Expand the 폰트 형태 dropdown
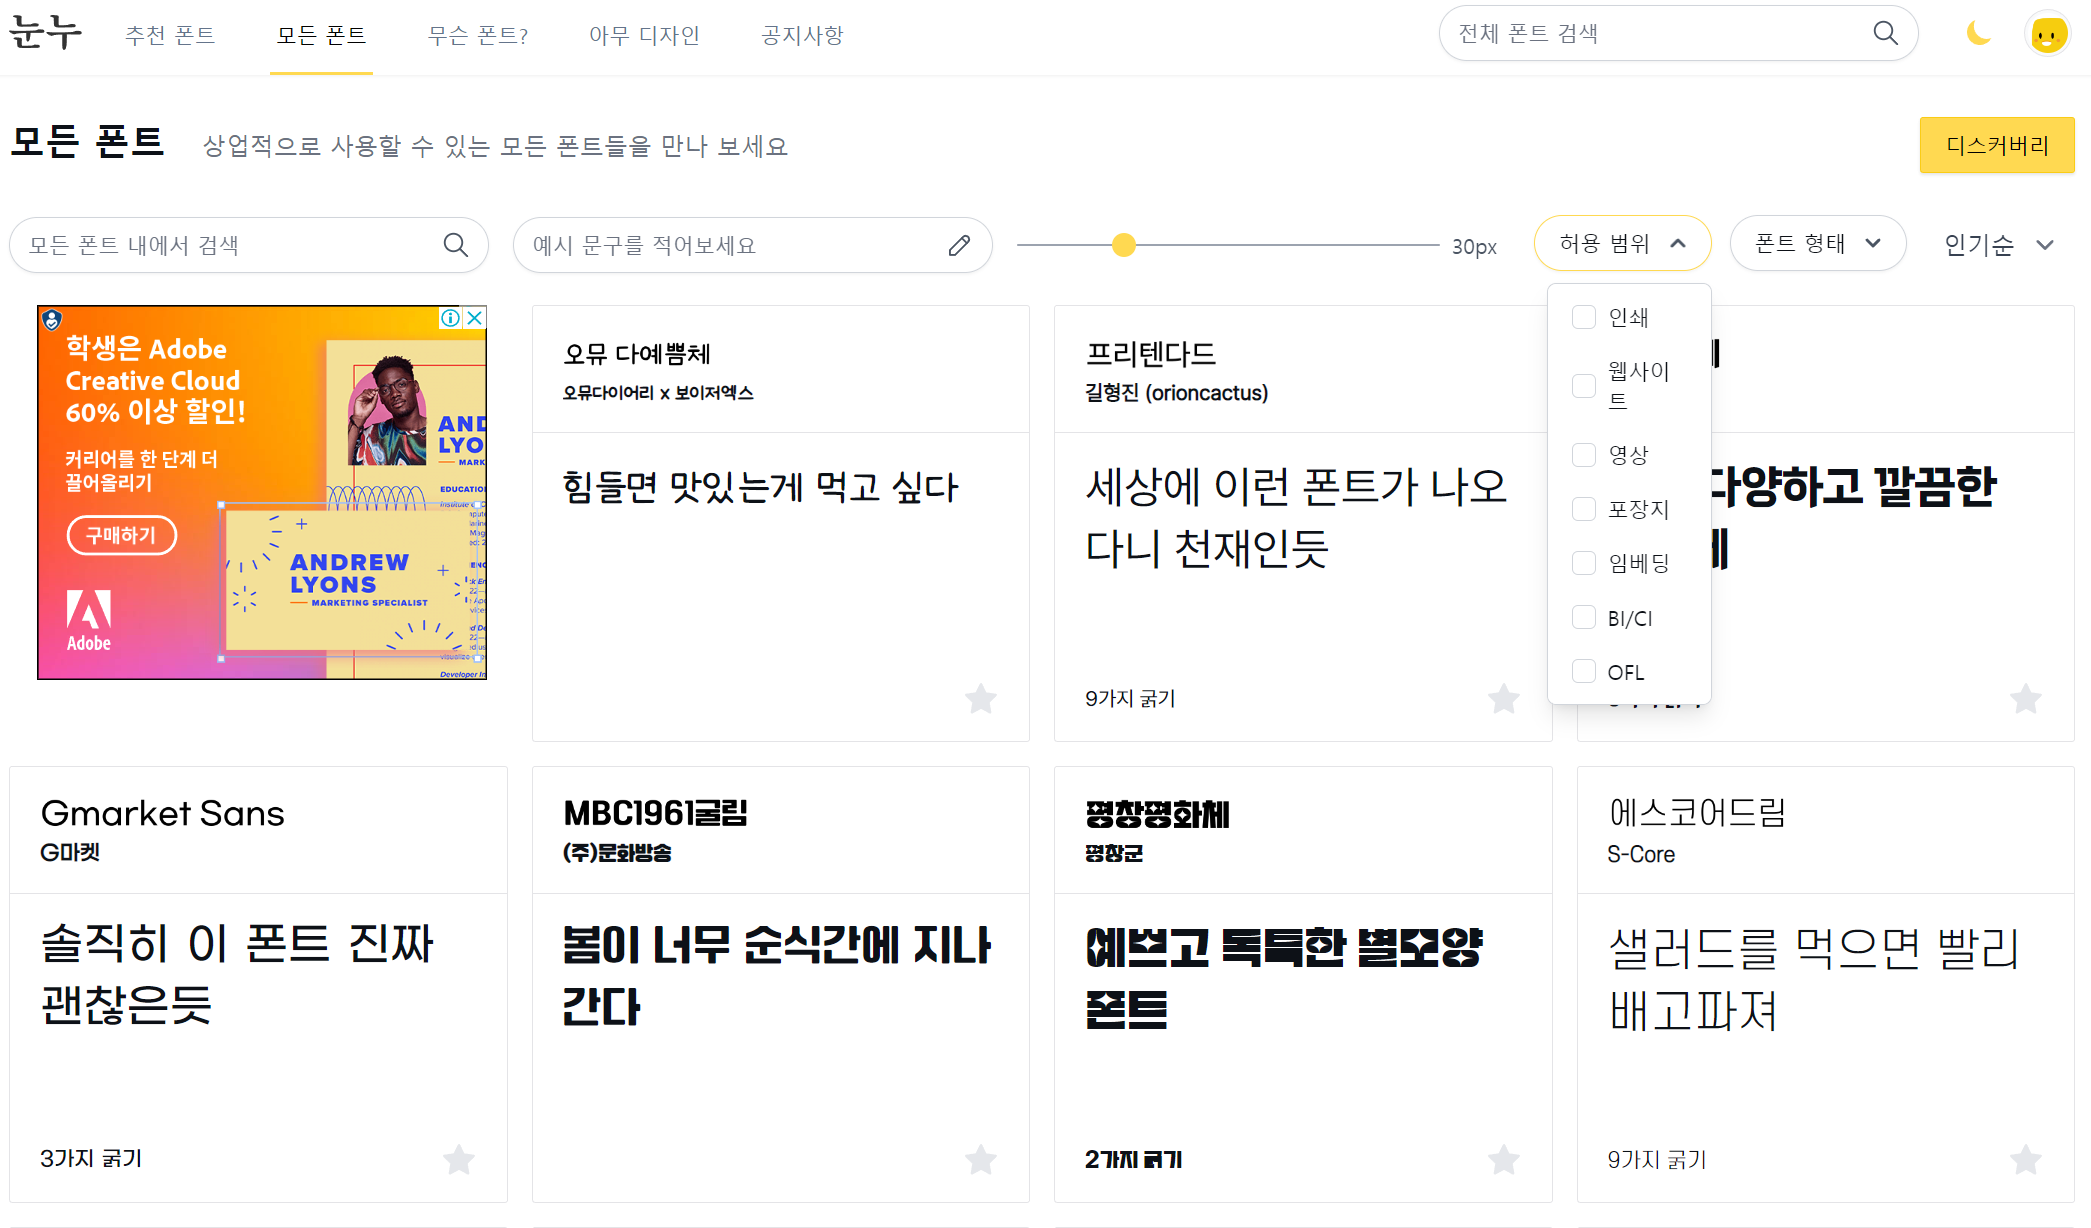Screen dimensions: 2091x1228 click(x=1817, y=243)
